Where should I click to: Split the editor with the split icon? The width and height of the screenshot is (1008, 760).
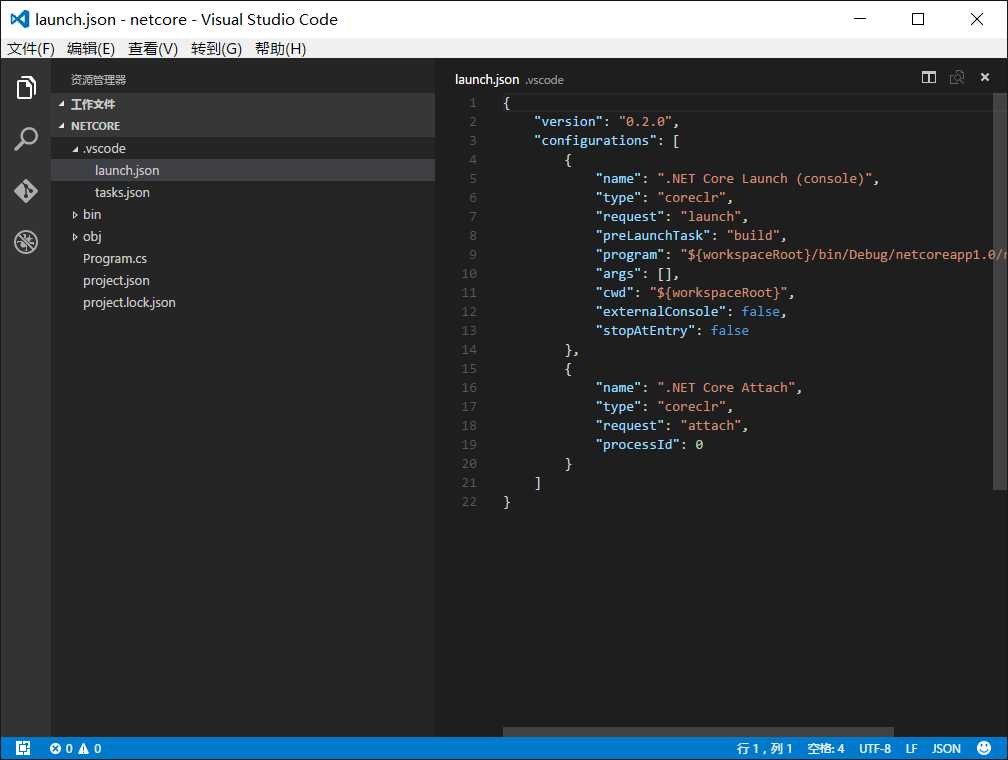click(x=929, y=78)
